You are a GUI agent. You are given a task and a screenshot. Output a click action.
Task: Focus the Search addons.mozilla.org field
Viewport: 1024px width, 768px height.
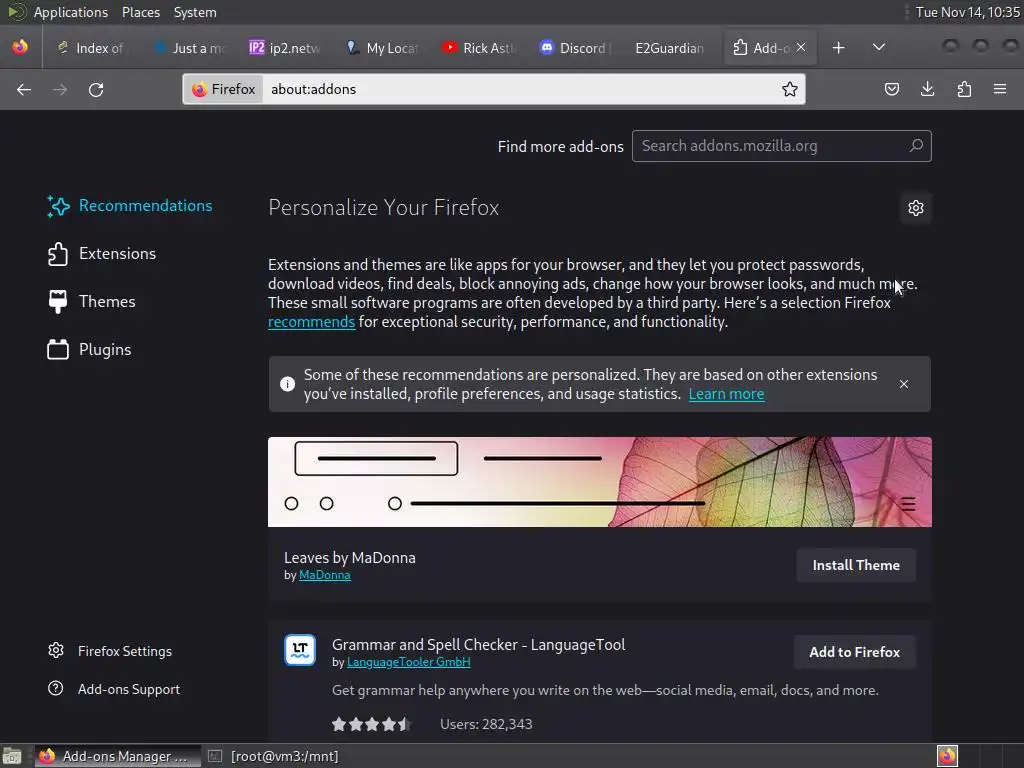coord(781,146)
